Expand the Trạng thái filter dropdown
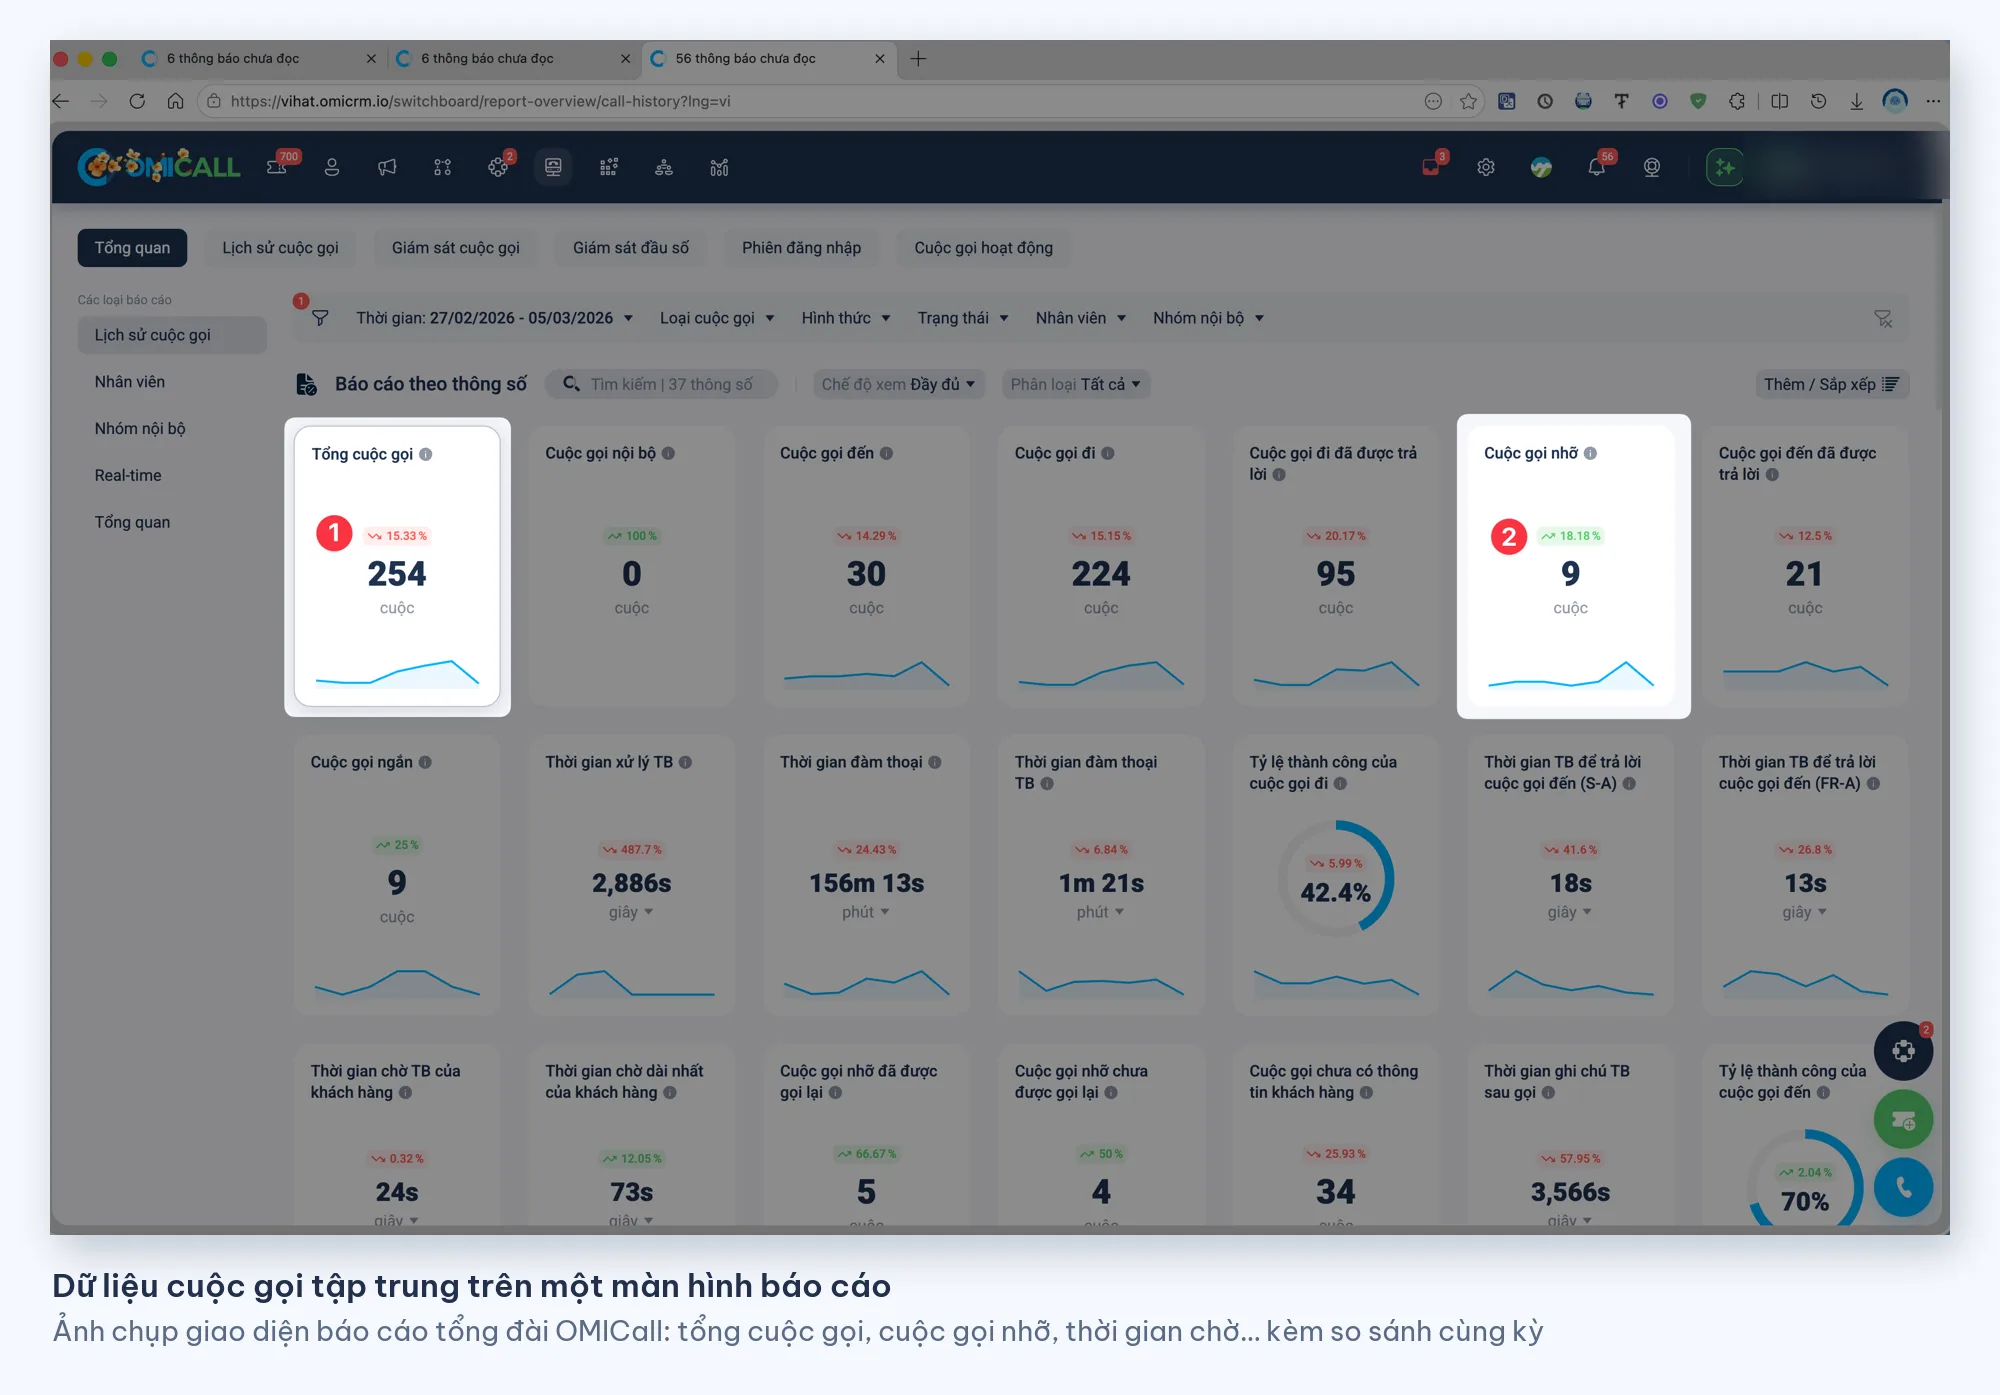 (x=963, y=318)
